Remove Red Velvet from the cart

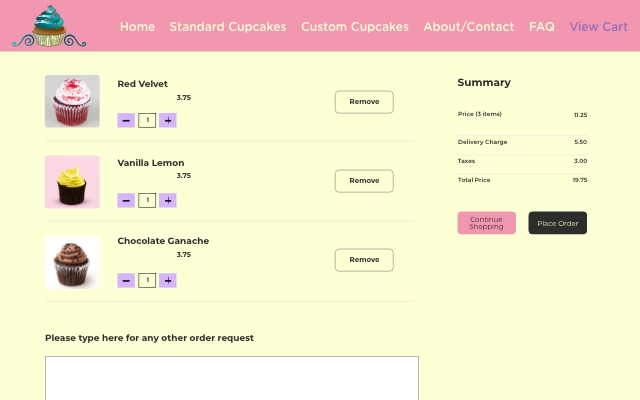click(x=364, y=102)
